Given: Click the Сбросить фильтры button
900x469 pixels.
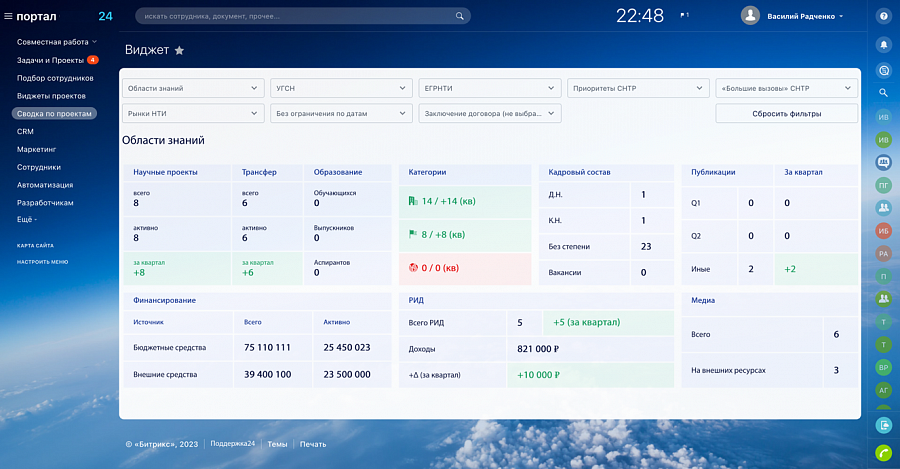Looking at the screenshot, I should pyautogui.click(x=786, y=114).
